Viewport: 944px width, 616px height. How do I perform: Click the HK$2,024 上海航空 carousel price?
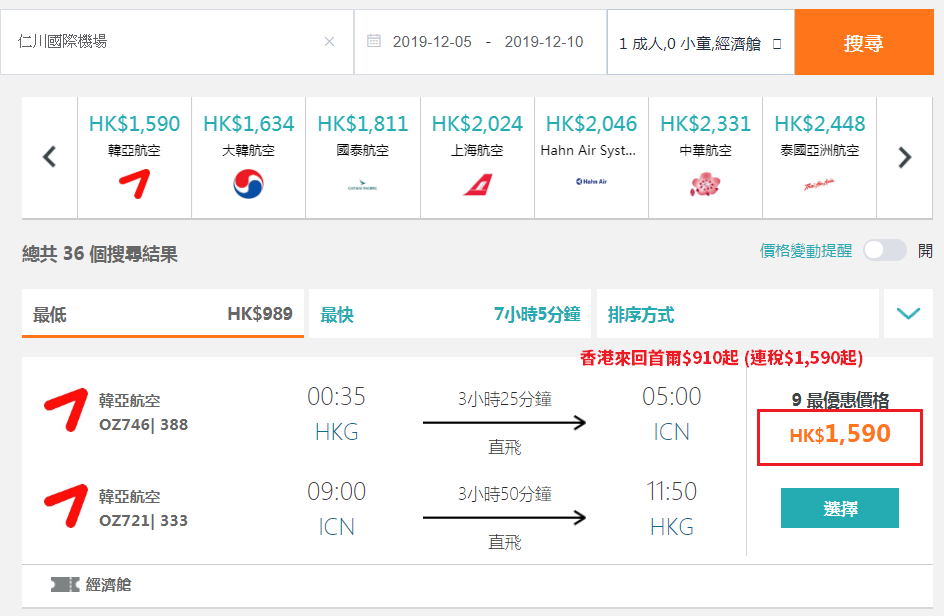[x=477, y=123]
